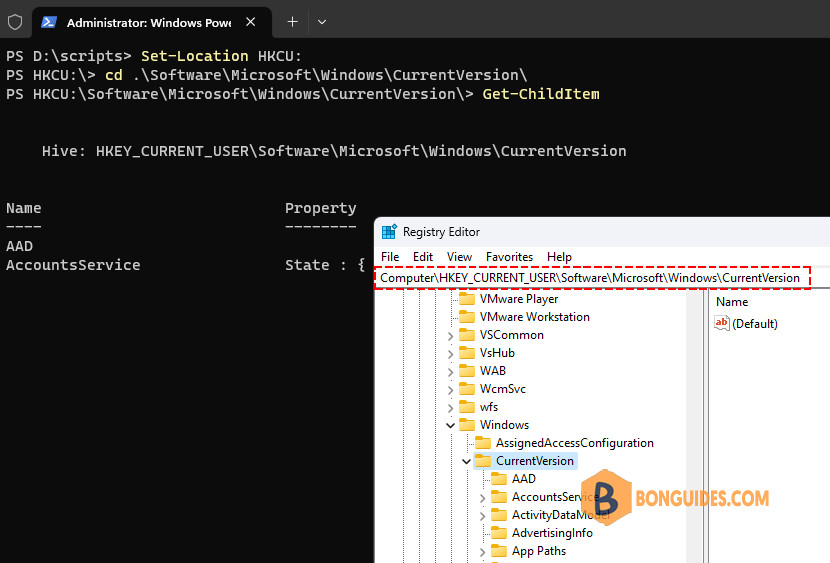Select the wfs key
Screen dimensions: 830x563
coord(489,407)
